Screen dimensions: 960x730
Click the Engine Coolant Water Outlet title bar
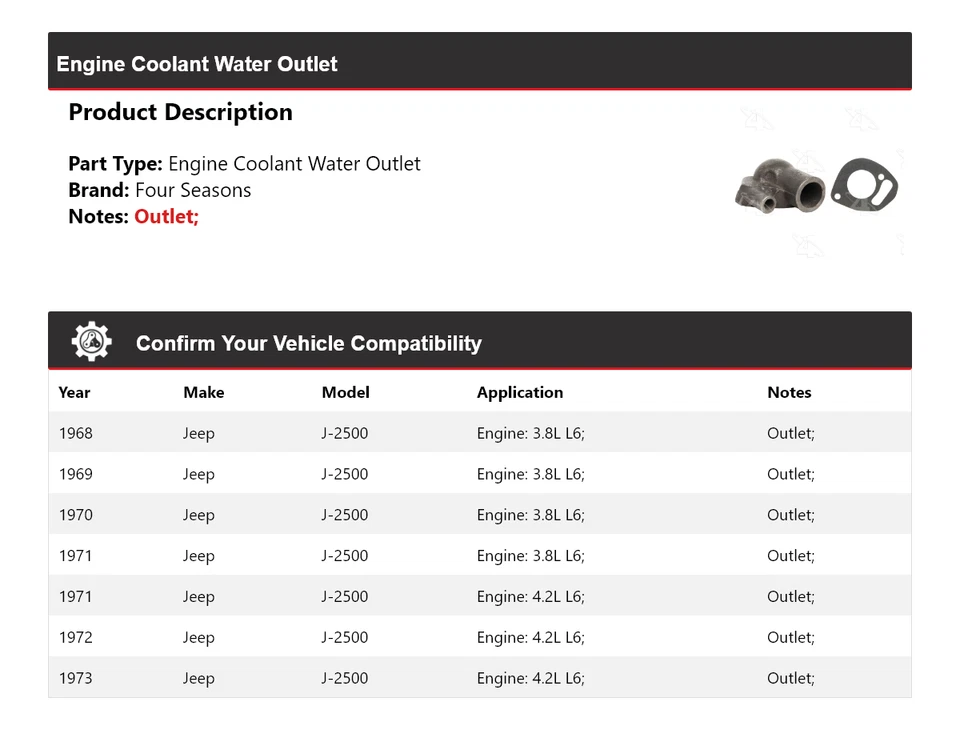197,64
